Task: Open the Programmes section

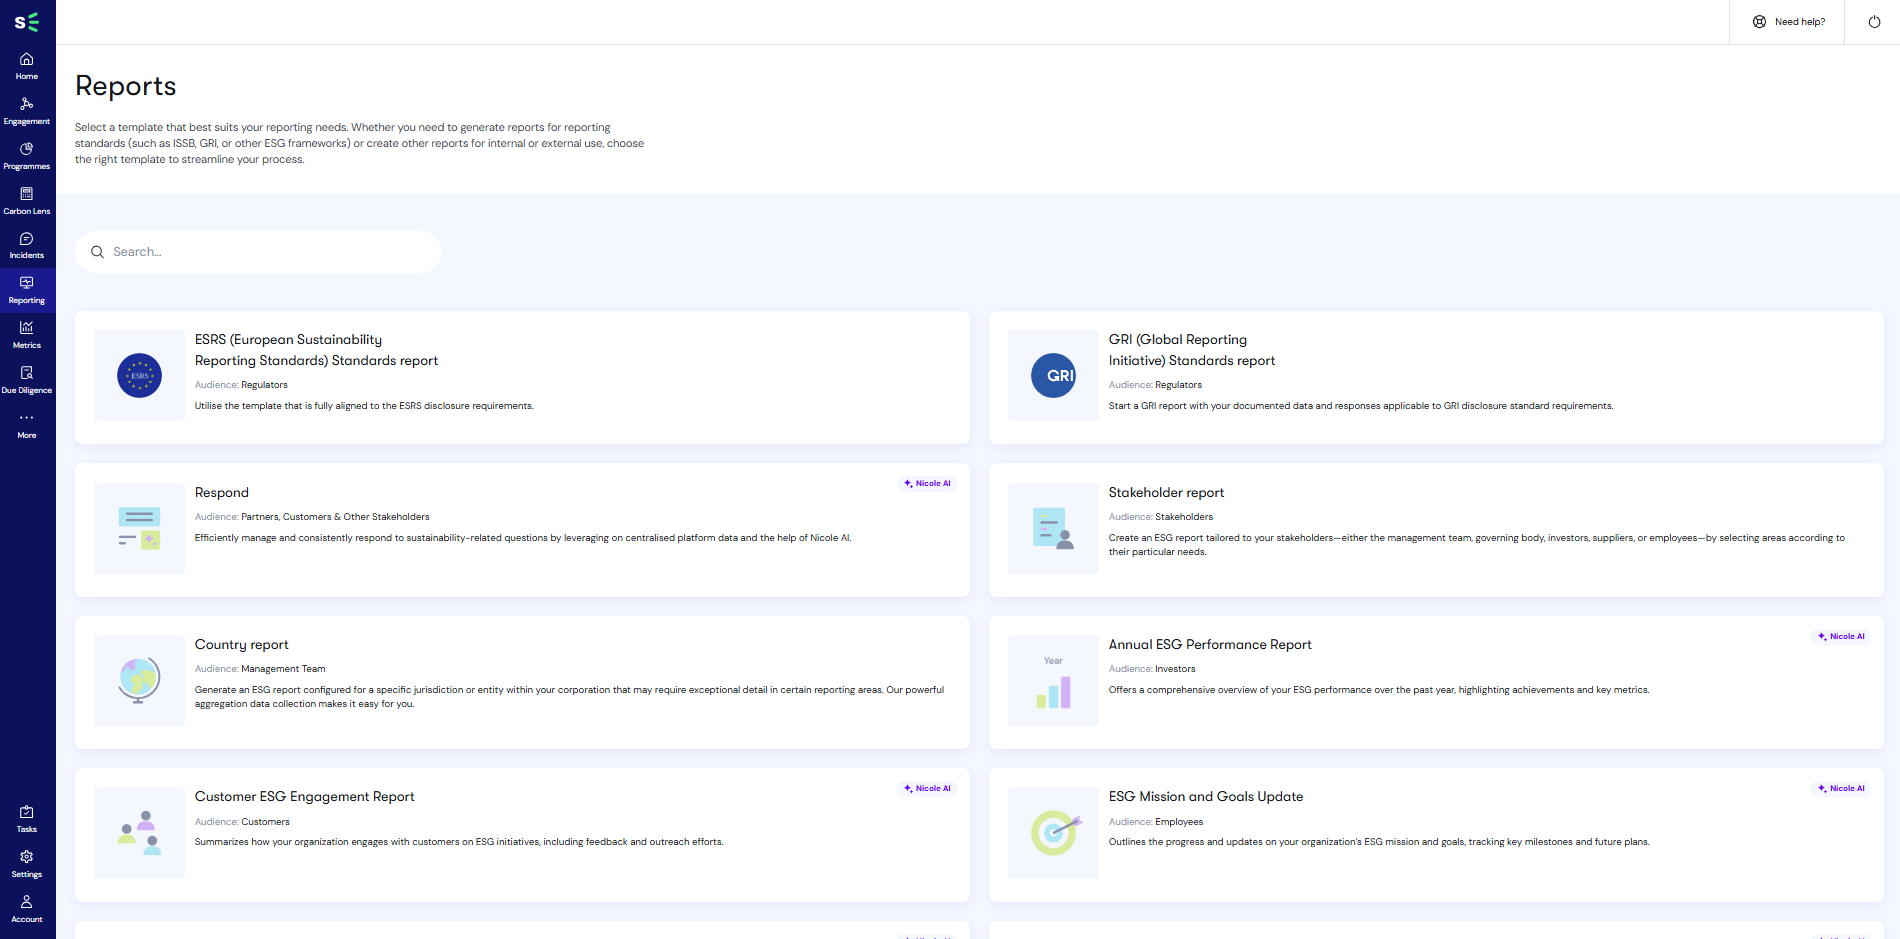Action: point(27,155)
